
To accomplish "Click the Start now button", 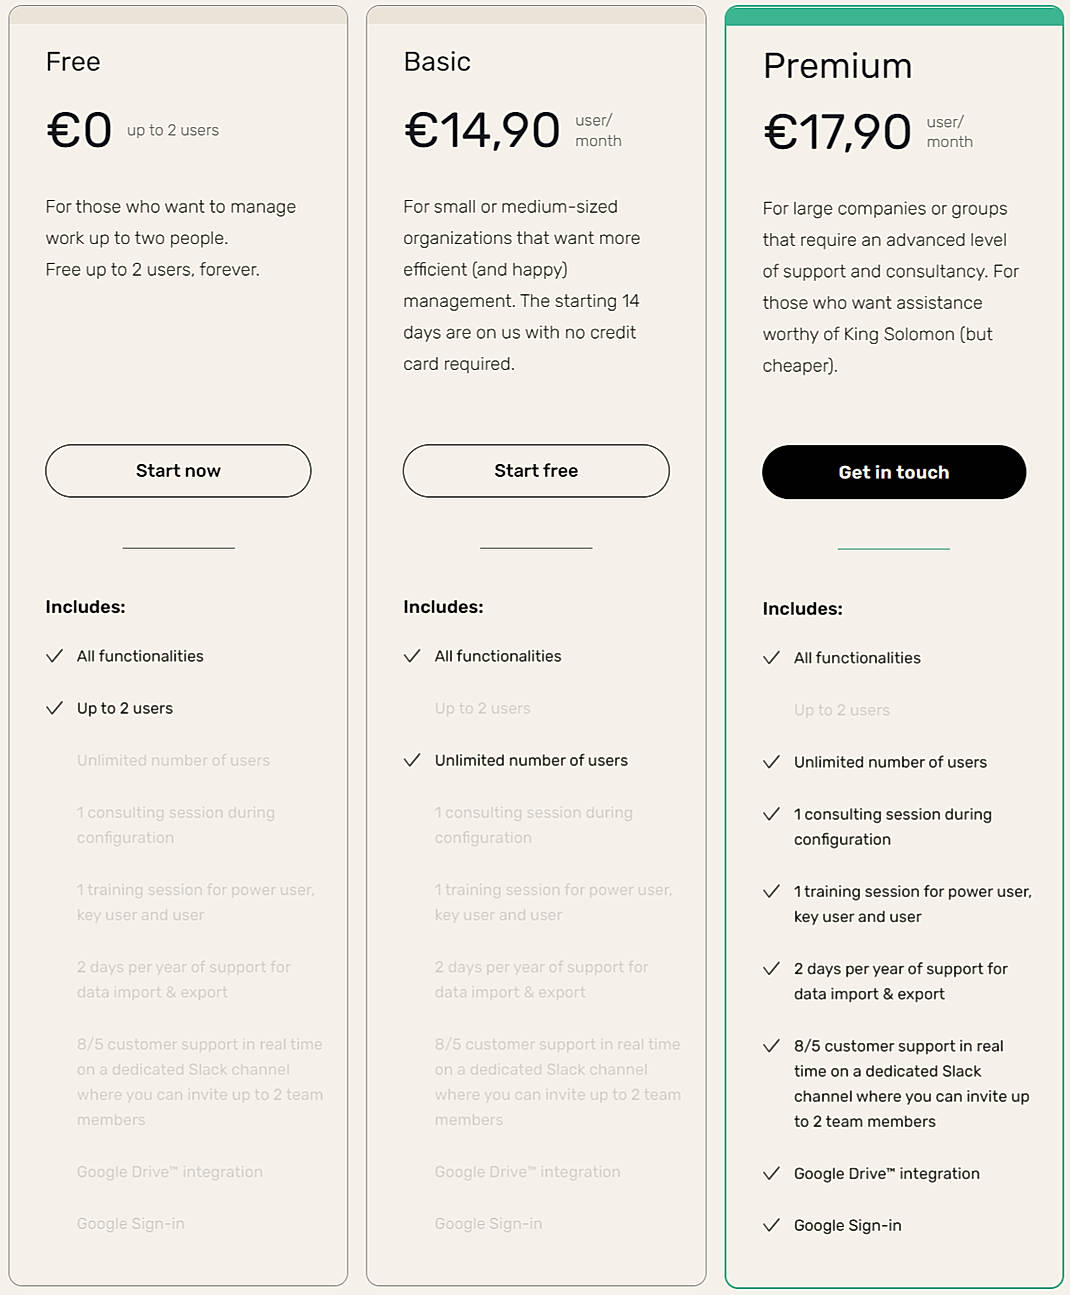I will coord(178,471).
